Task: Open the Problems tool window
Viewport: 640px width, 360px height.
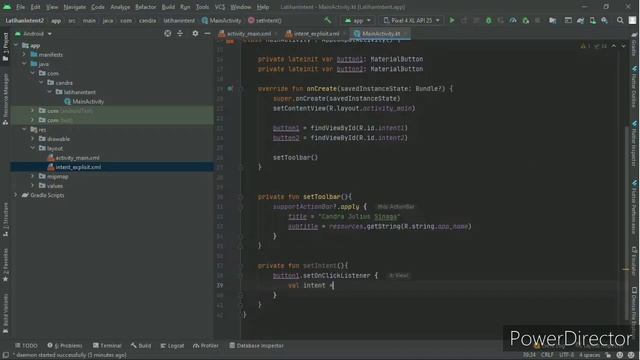Action: pyautogui.click(x=64, y=346)
